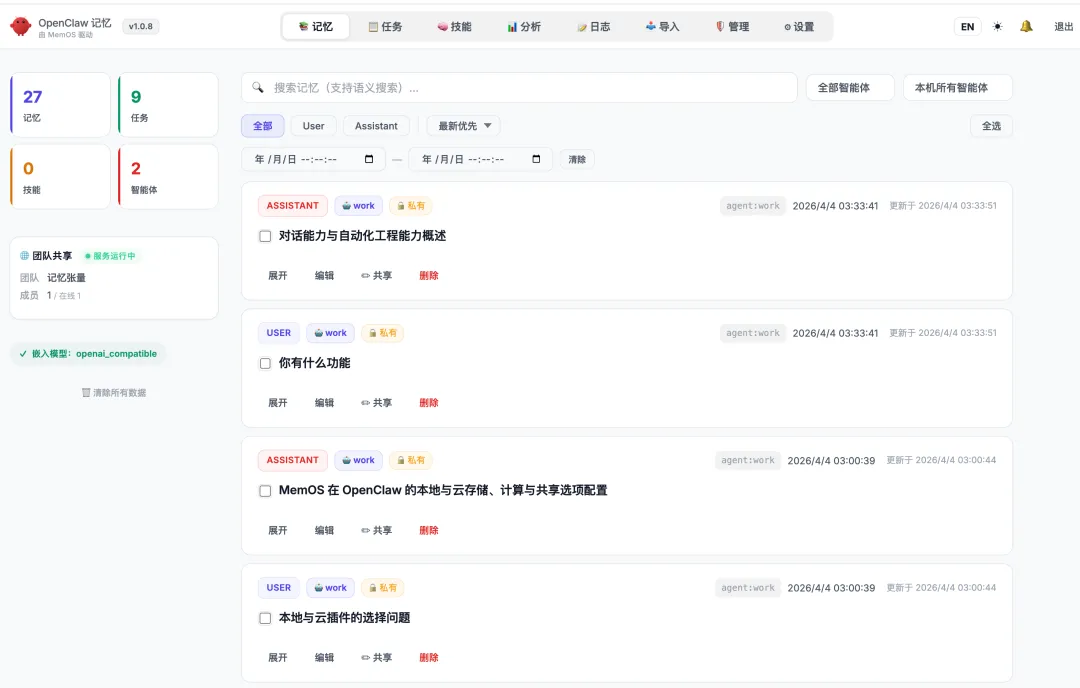Select the checkbox for 对话能力与自动化工程能力概述
Image resolution: width=1080 pixels, height=688 pixels.
[x=265, y=236]
